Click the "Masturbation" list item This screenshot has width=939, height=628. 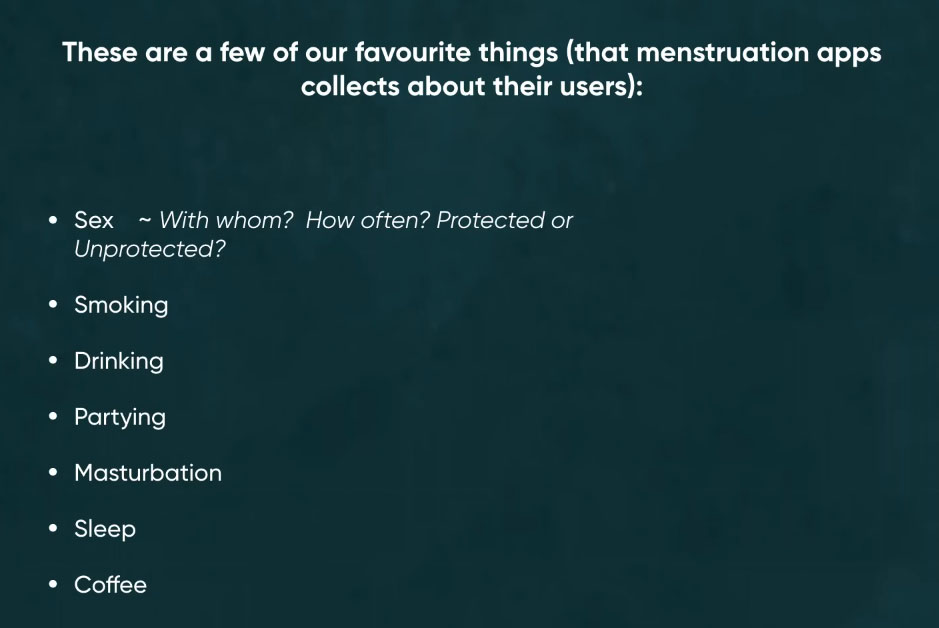[x=148, y=473]
